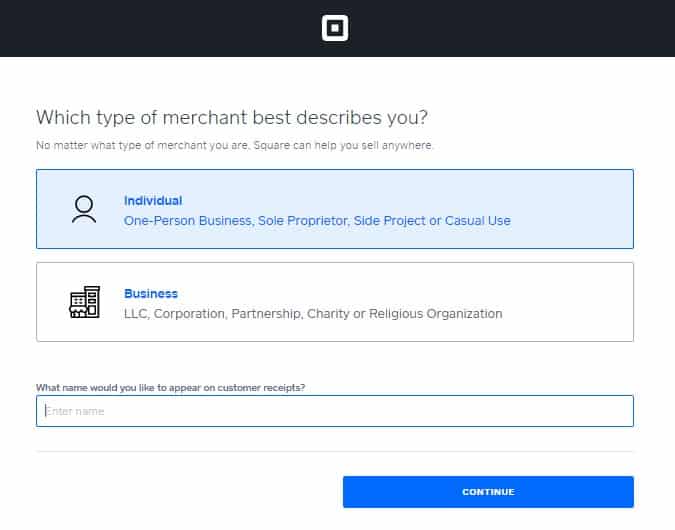Click the storefront building Business icon

pos(85,302)
